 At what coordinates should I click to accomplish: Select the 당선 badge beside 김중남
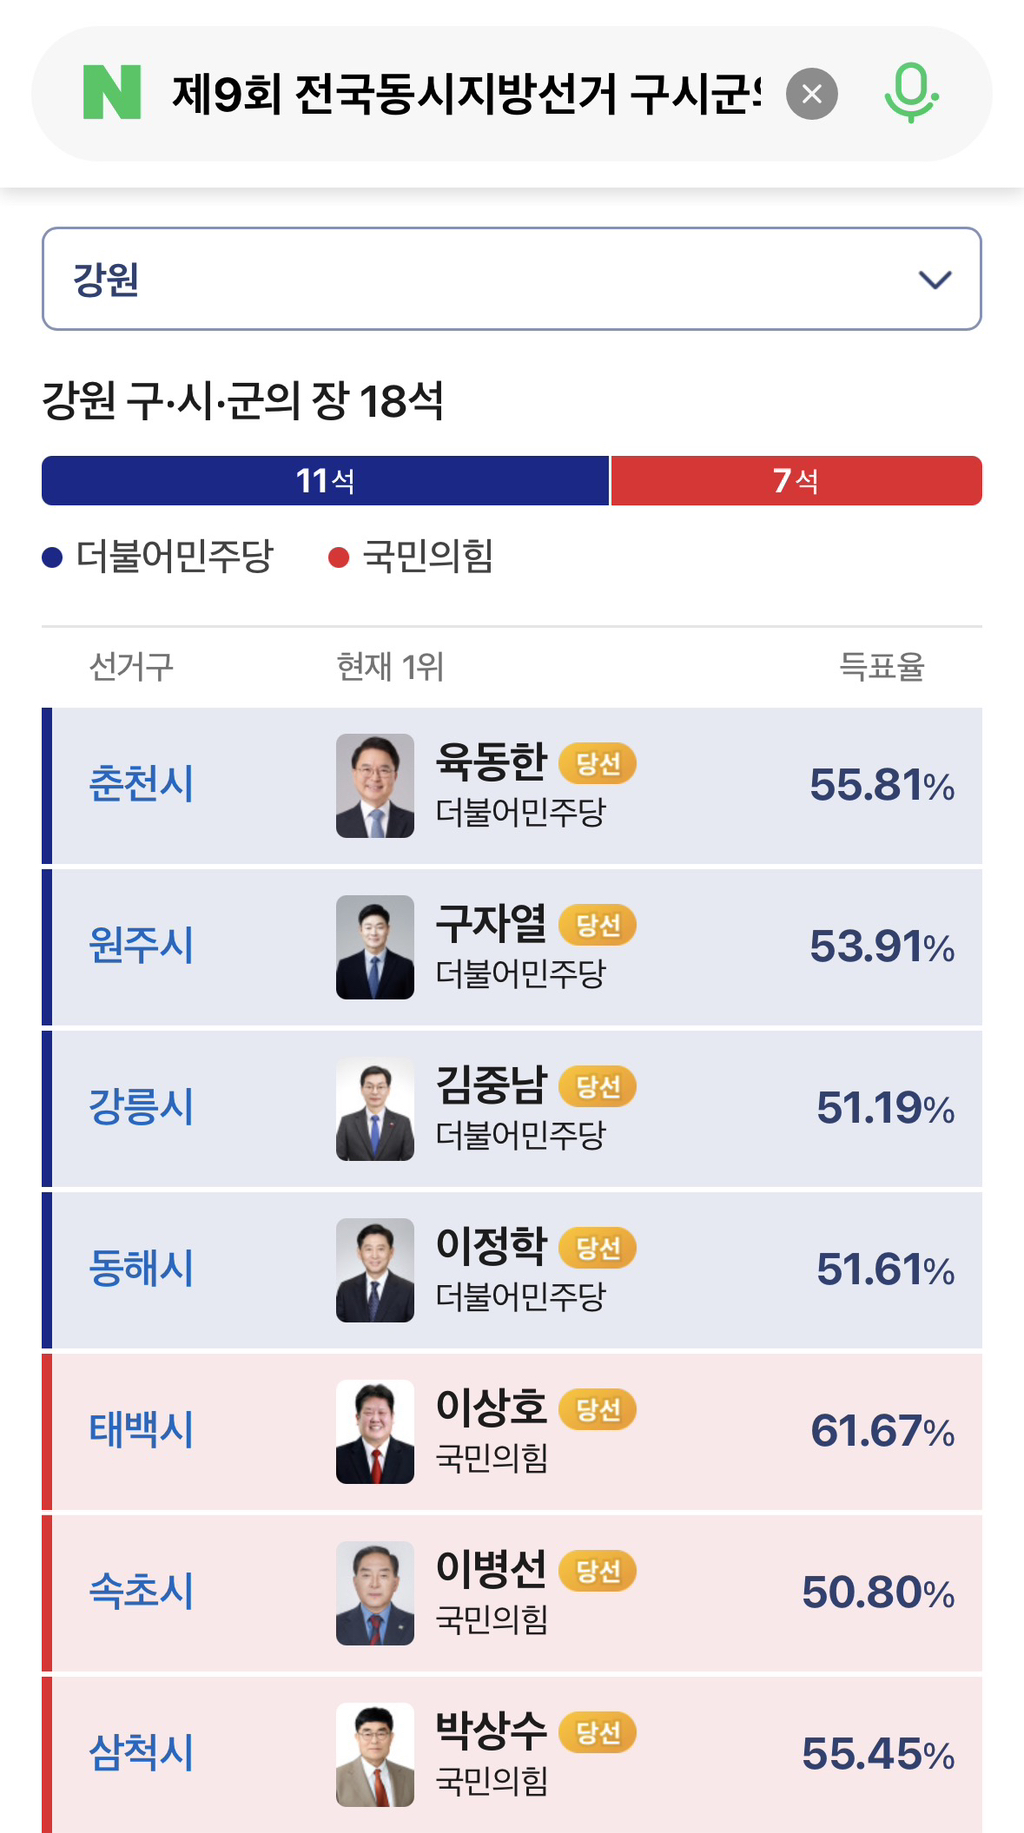pyautogui.click(x=598, y=1086)
